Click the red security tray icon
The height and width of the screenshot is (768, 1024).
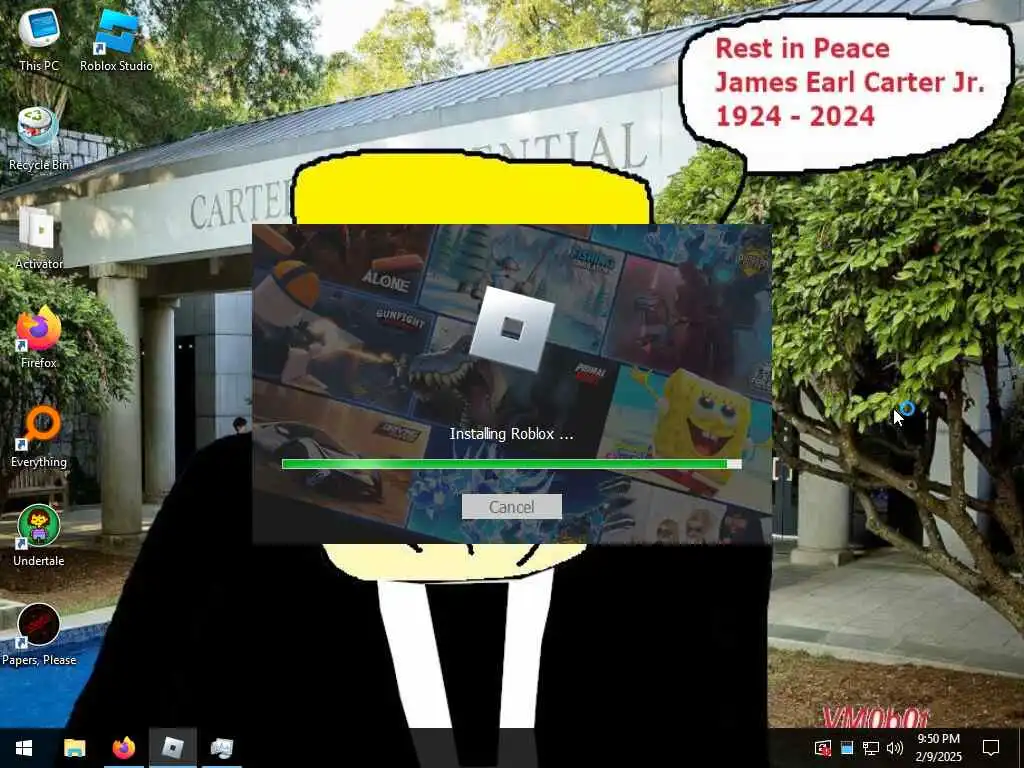click(823, 748)
